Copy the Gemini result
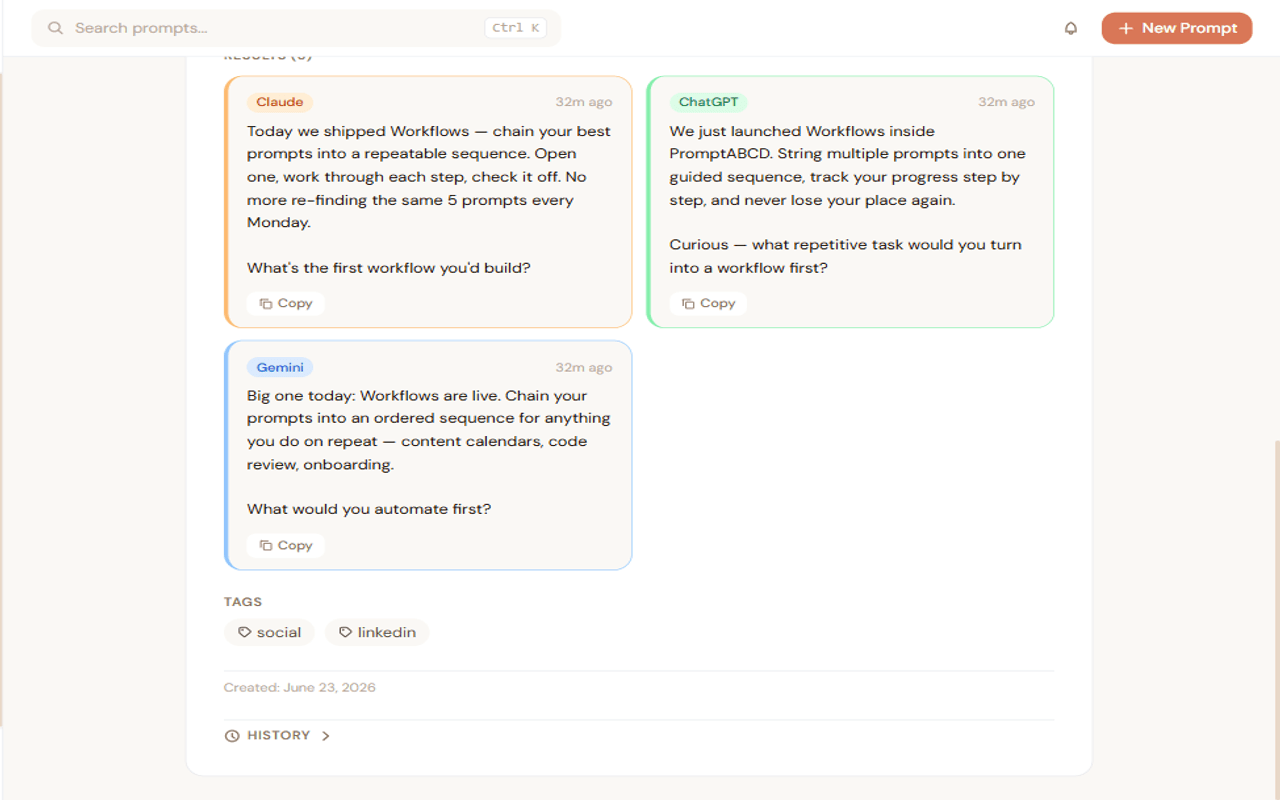 click(285, 545)
